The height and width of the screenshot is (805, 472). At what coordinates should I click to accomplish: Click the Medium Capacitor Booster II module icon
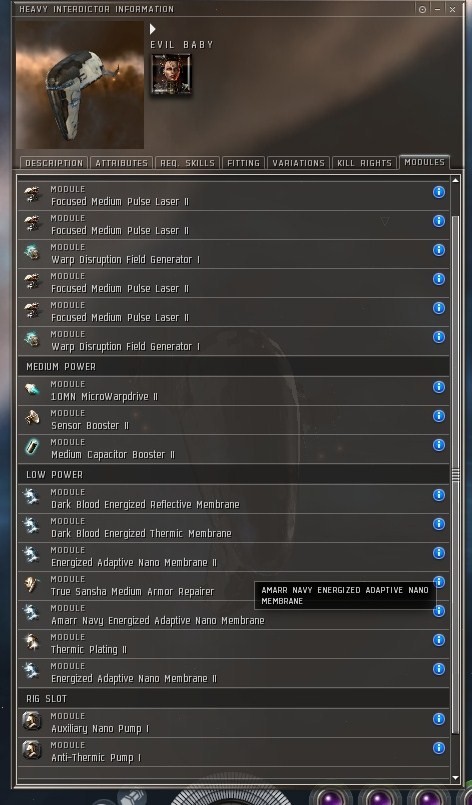pos(32,447)
